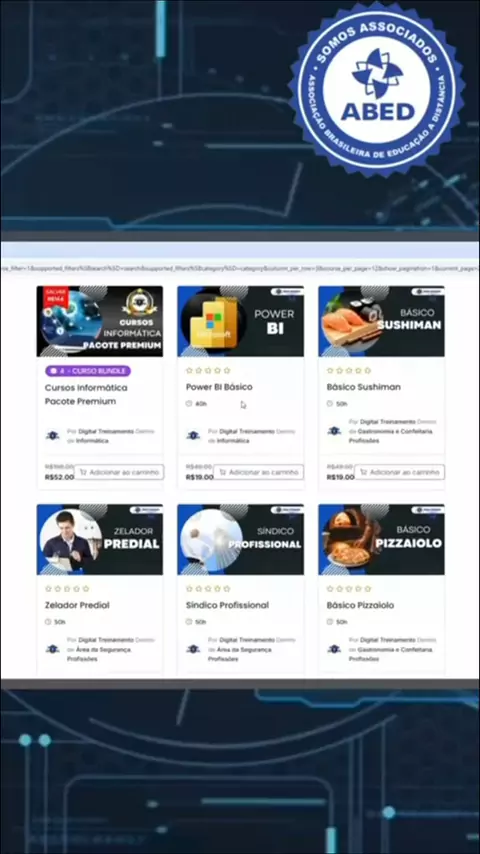The image size is (480, 854).
Task: Rate Power BI Básico using the star rating
Action: pyautogui.click(x=208, y=370)
